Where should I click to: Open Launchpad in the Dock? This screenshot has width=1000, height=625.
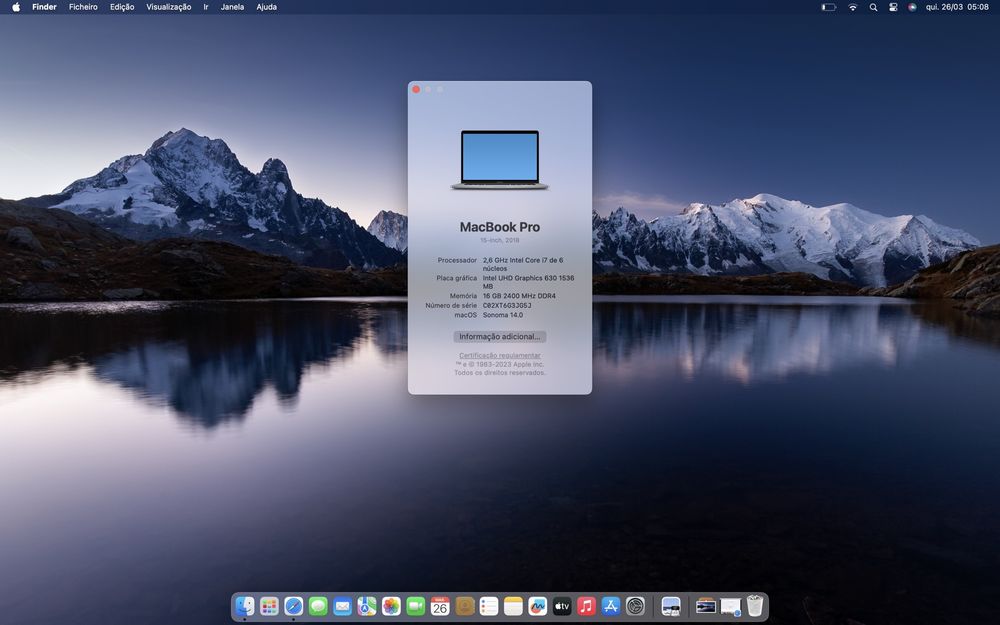pyautogui.click(x=269, y=606)
